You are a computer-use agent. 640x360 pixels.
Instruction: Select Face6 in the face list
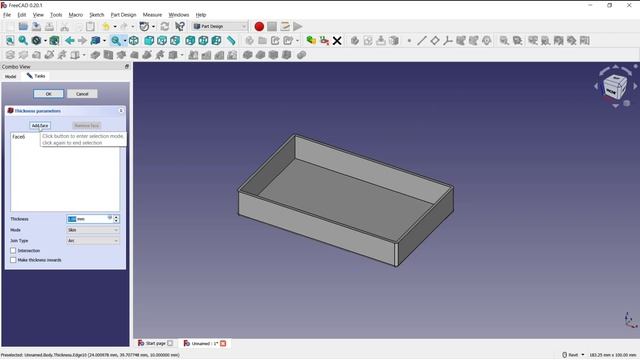coord(19,137)
